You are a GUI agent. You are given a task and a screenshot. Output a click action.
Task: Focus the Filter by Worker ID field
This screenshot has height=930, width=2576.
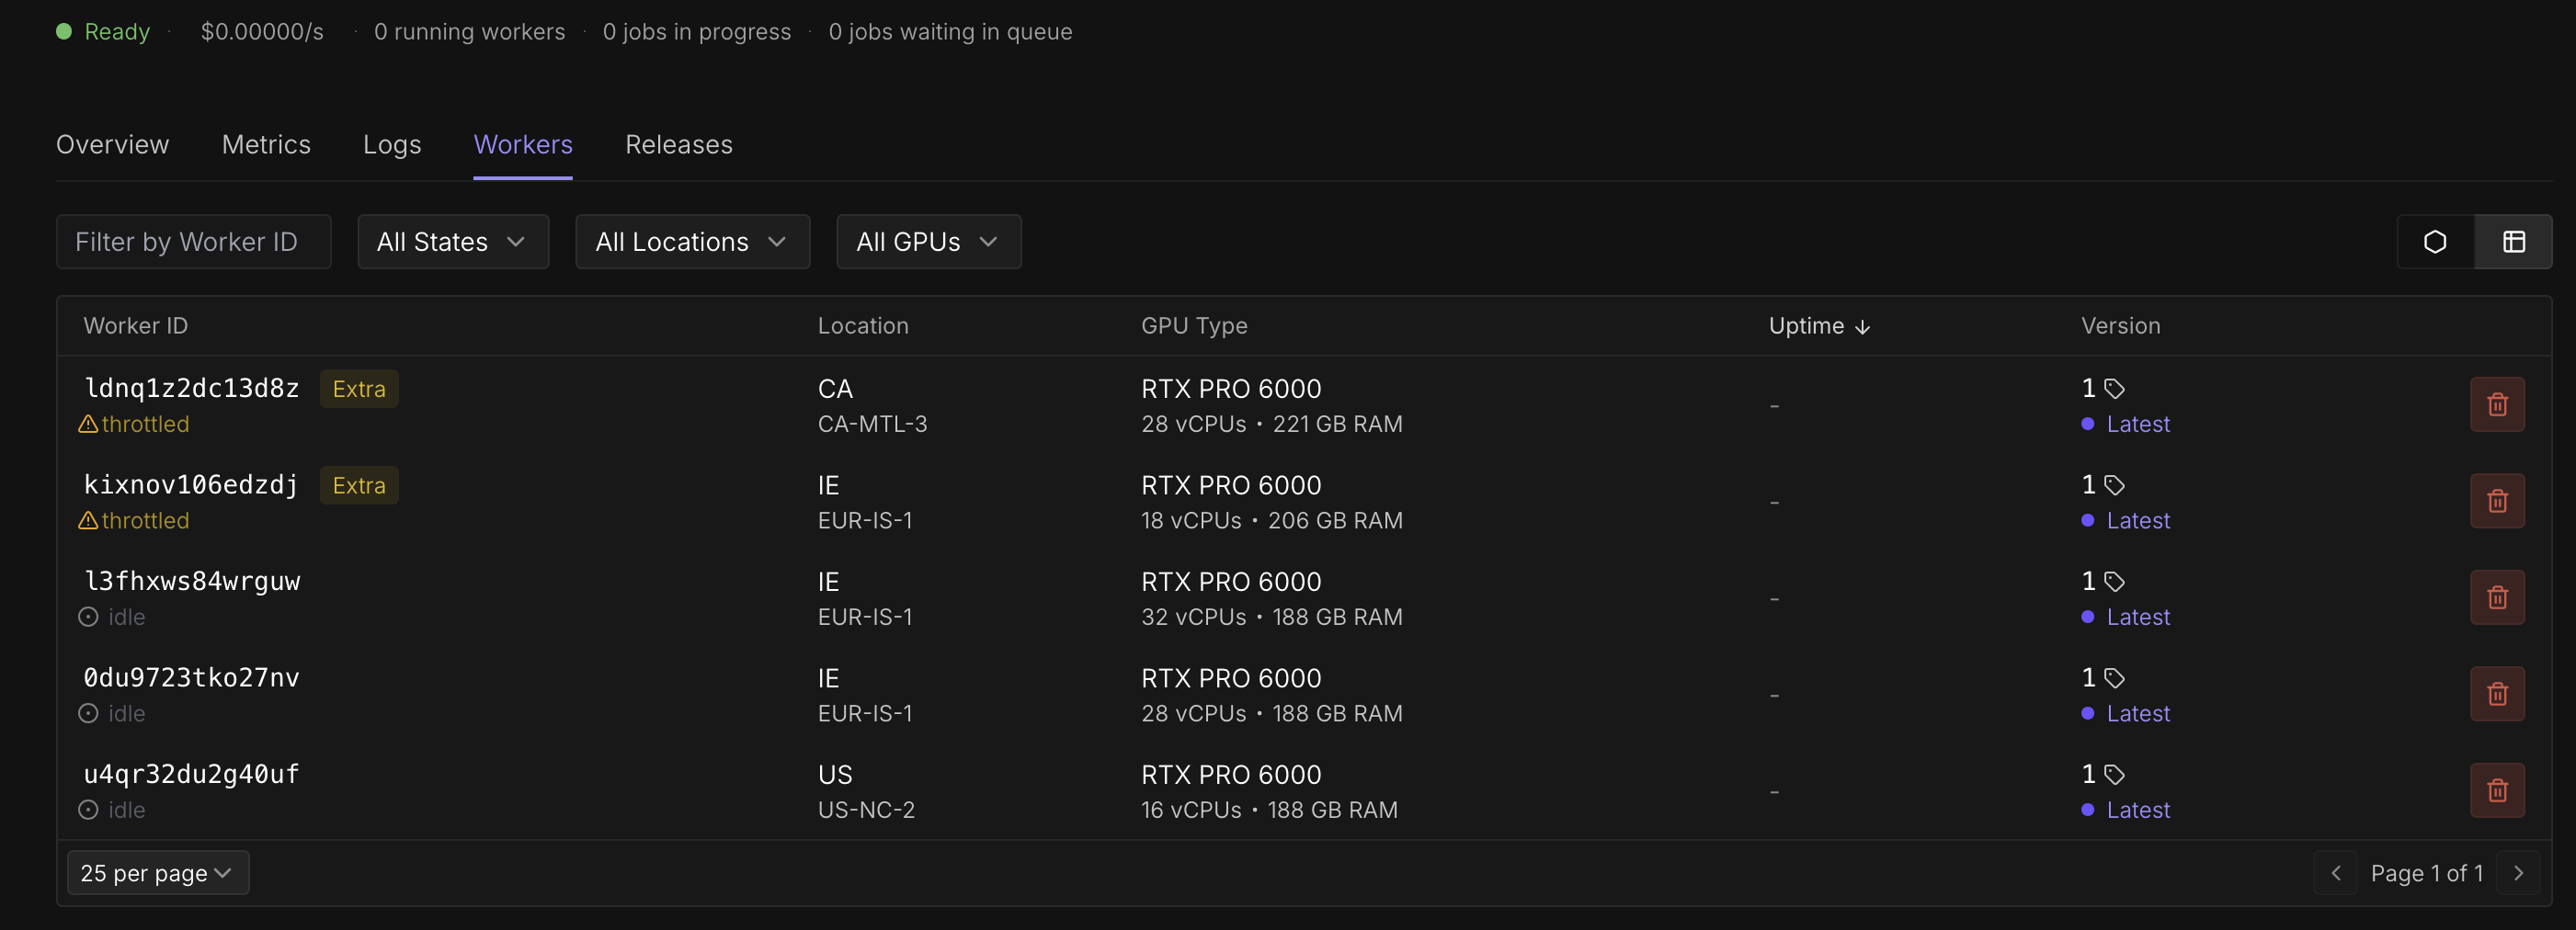point(193,242)
